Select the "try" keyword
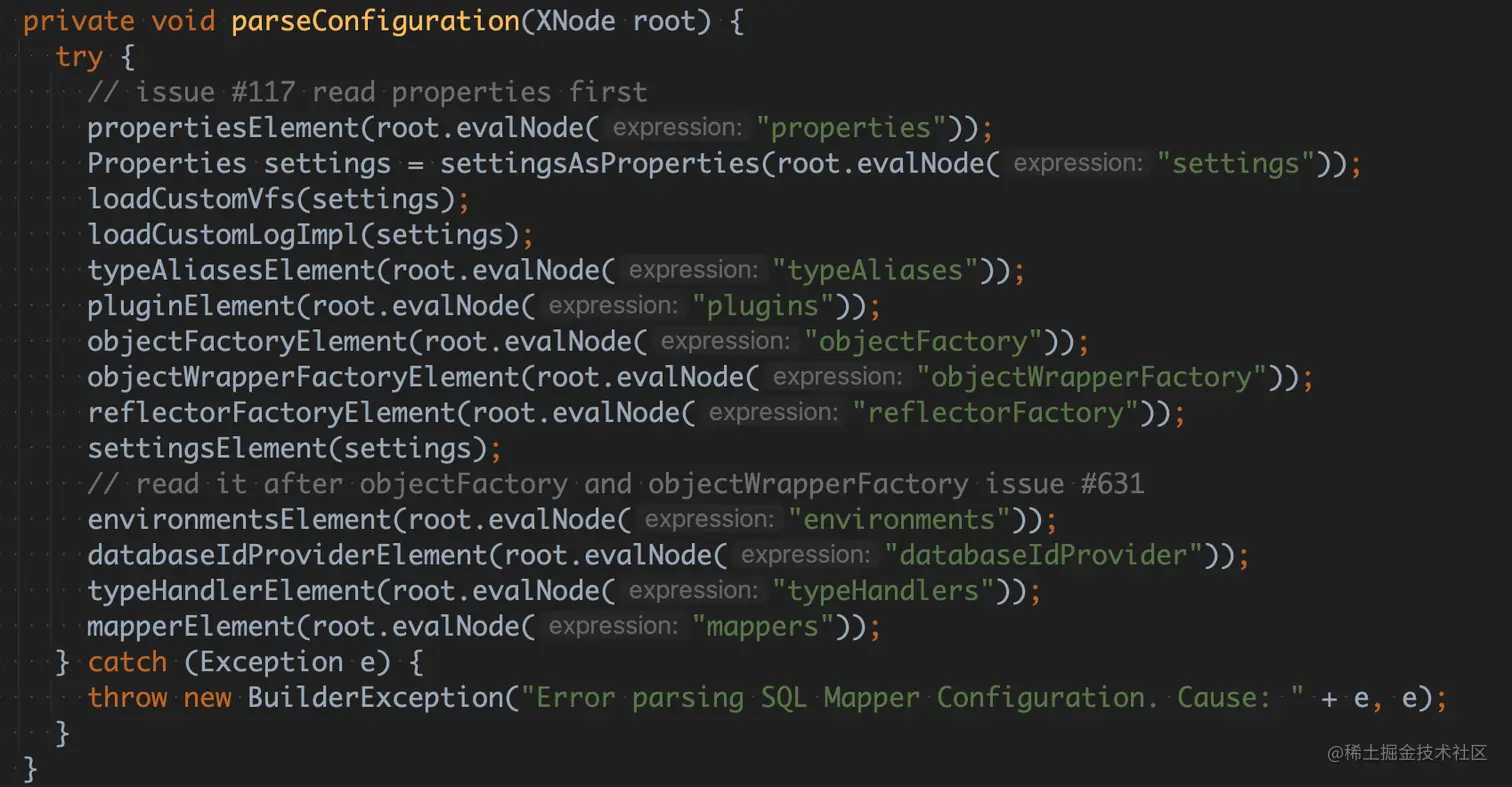Screen dimensions: 1512x787 click(80, 56)
